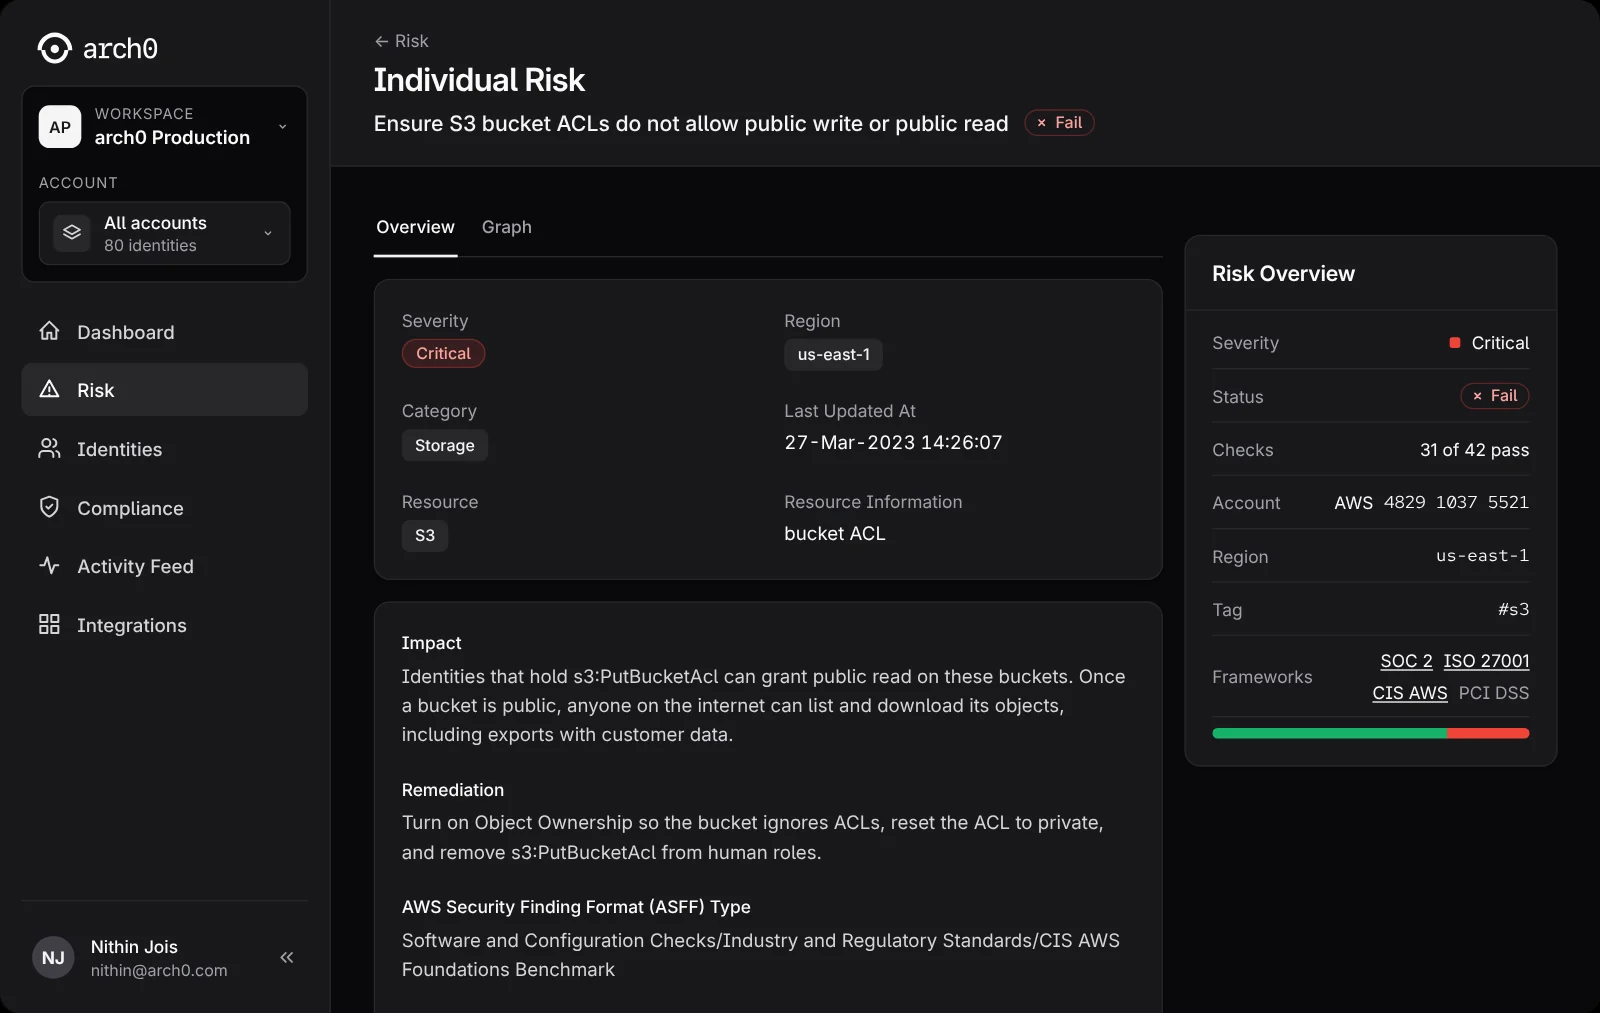The width and height of the screenshot is (1600, 1013).
Task: Open the Dashboard menu item
Action: pyautogui.click(x=164, y=332)
